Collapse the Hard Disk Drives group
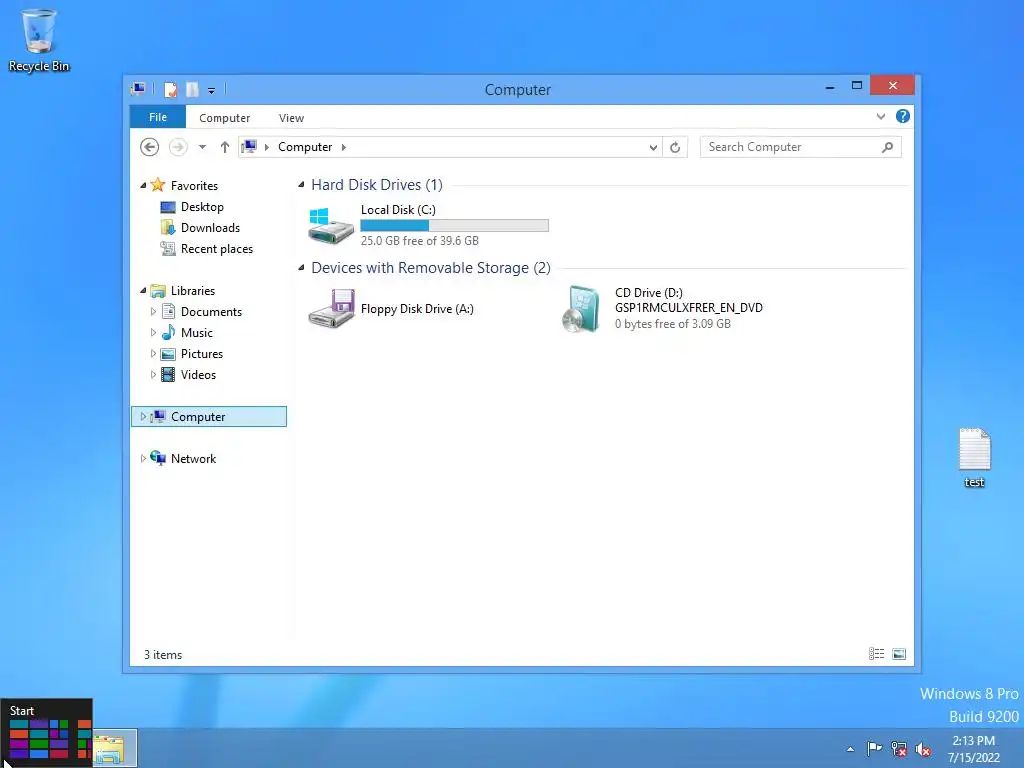Screen dimensions: 1024x768 point(301,185)
